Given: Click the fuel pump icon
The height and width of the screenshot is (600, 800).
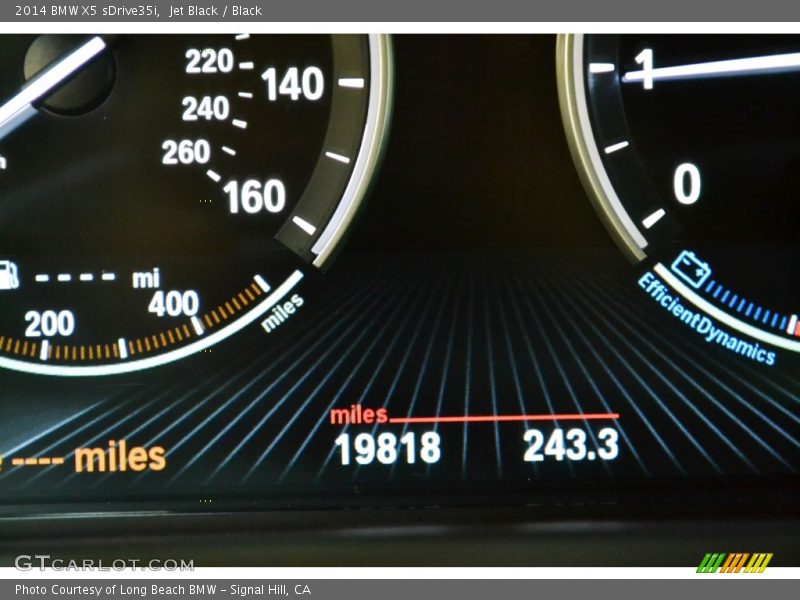Looking at the screenshot, I should (x=9, y=276).
